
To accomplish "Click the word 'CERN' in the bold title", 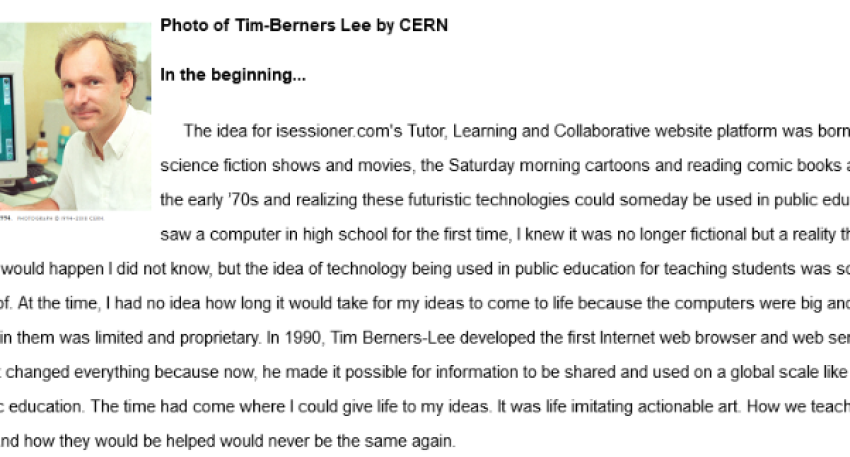I will point(423,26).
